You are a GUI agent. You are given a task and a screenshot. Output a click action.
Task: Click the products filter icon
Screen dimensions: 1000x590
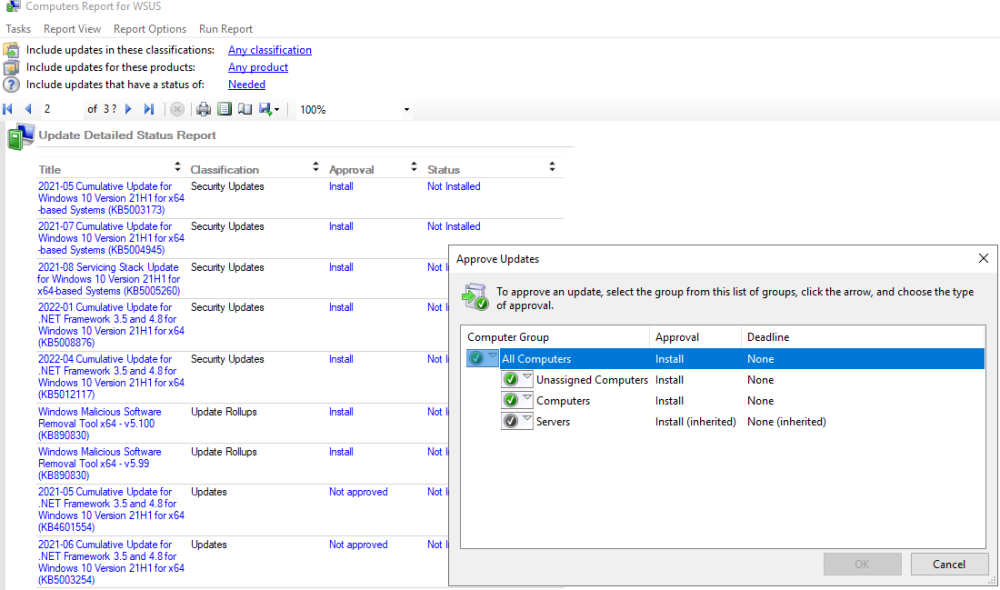pyautogui.click(x=11, y=67)
